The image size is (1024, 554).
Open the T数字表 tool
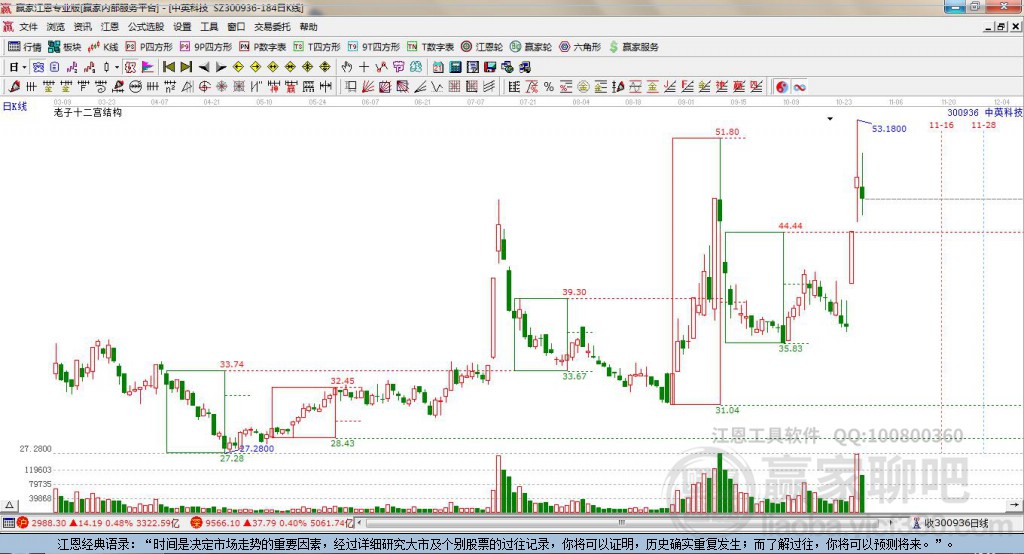pyautogui.click(x=430, y=47)
